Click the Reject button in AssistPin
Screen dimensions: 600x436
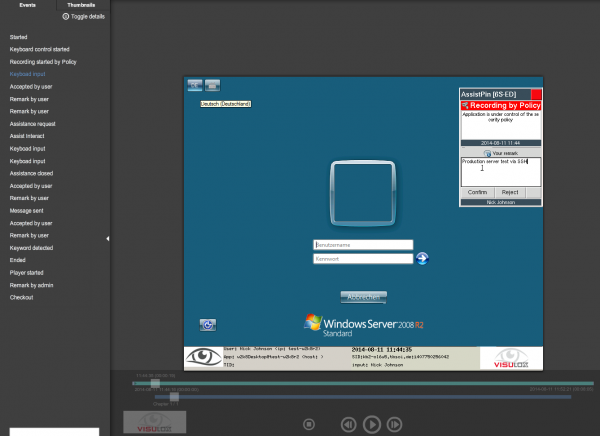click(x=510, y=192)
